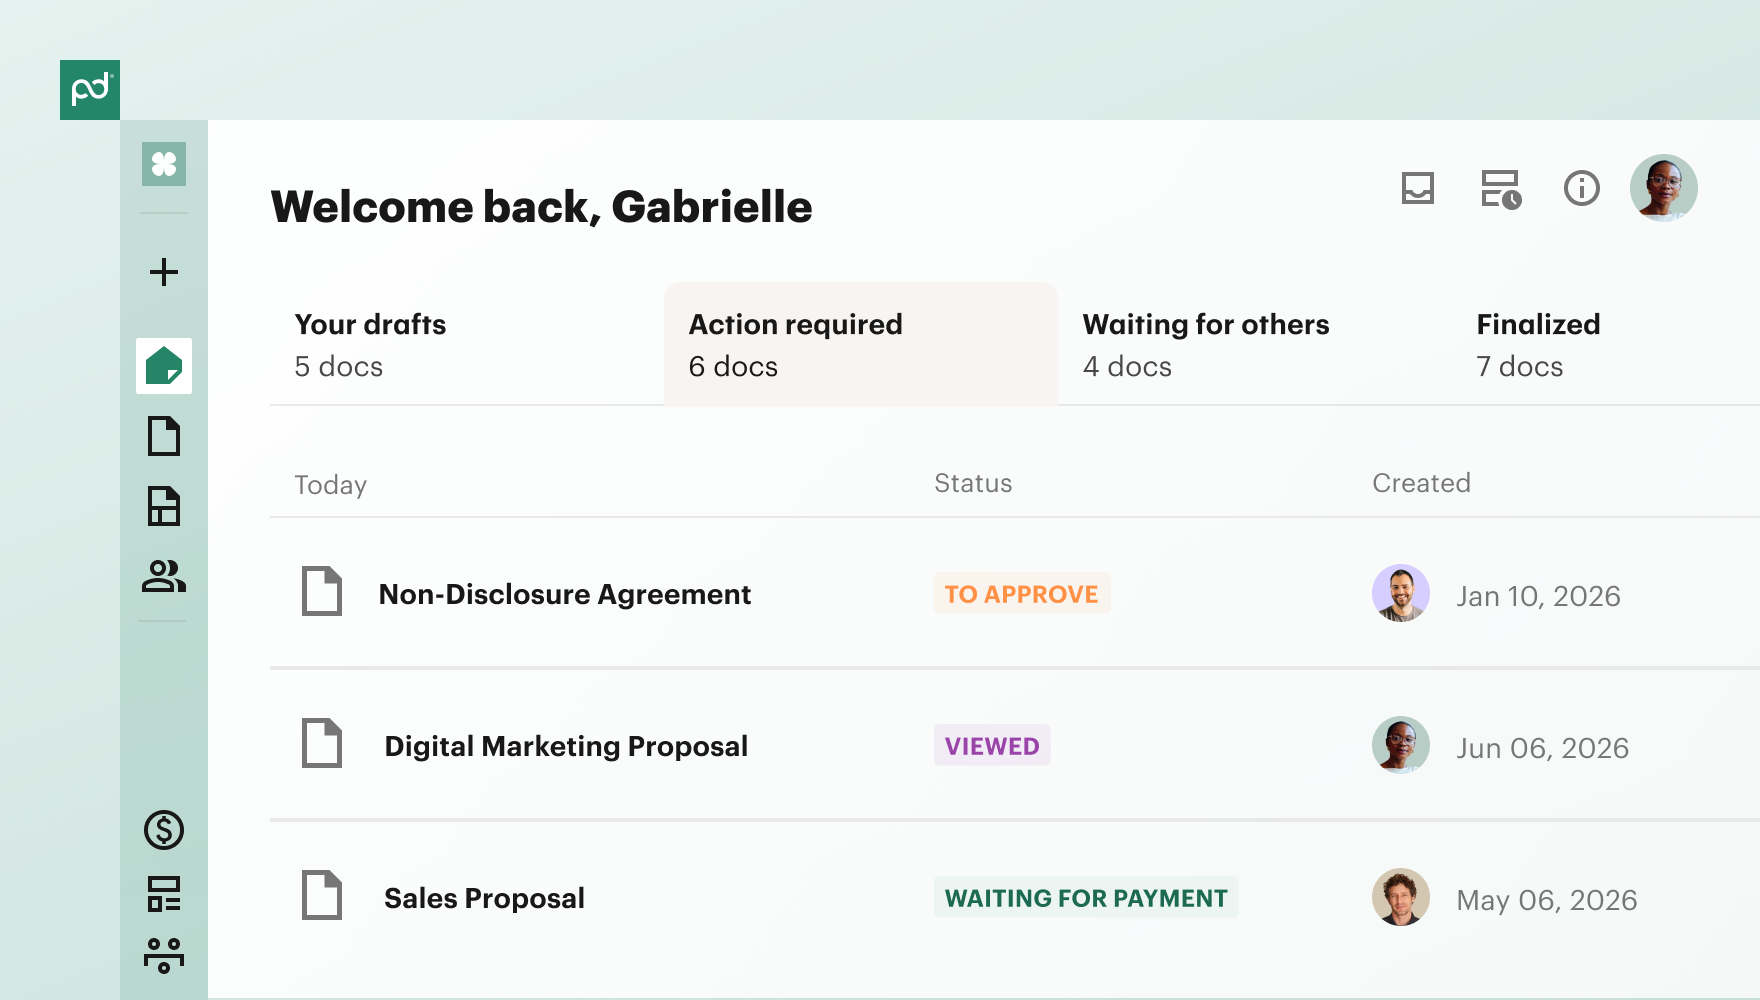Select the Home icon in sidebar

(164, 366)
